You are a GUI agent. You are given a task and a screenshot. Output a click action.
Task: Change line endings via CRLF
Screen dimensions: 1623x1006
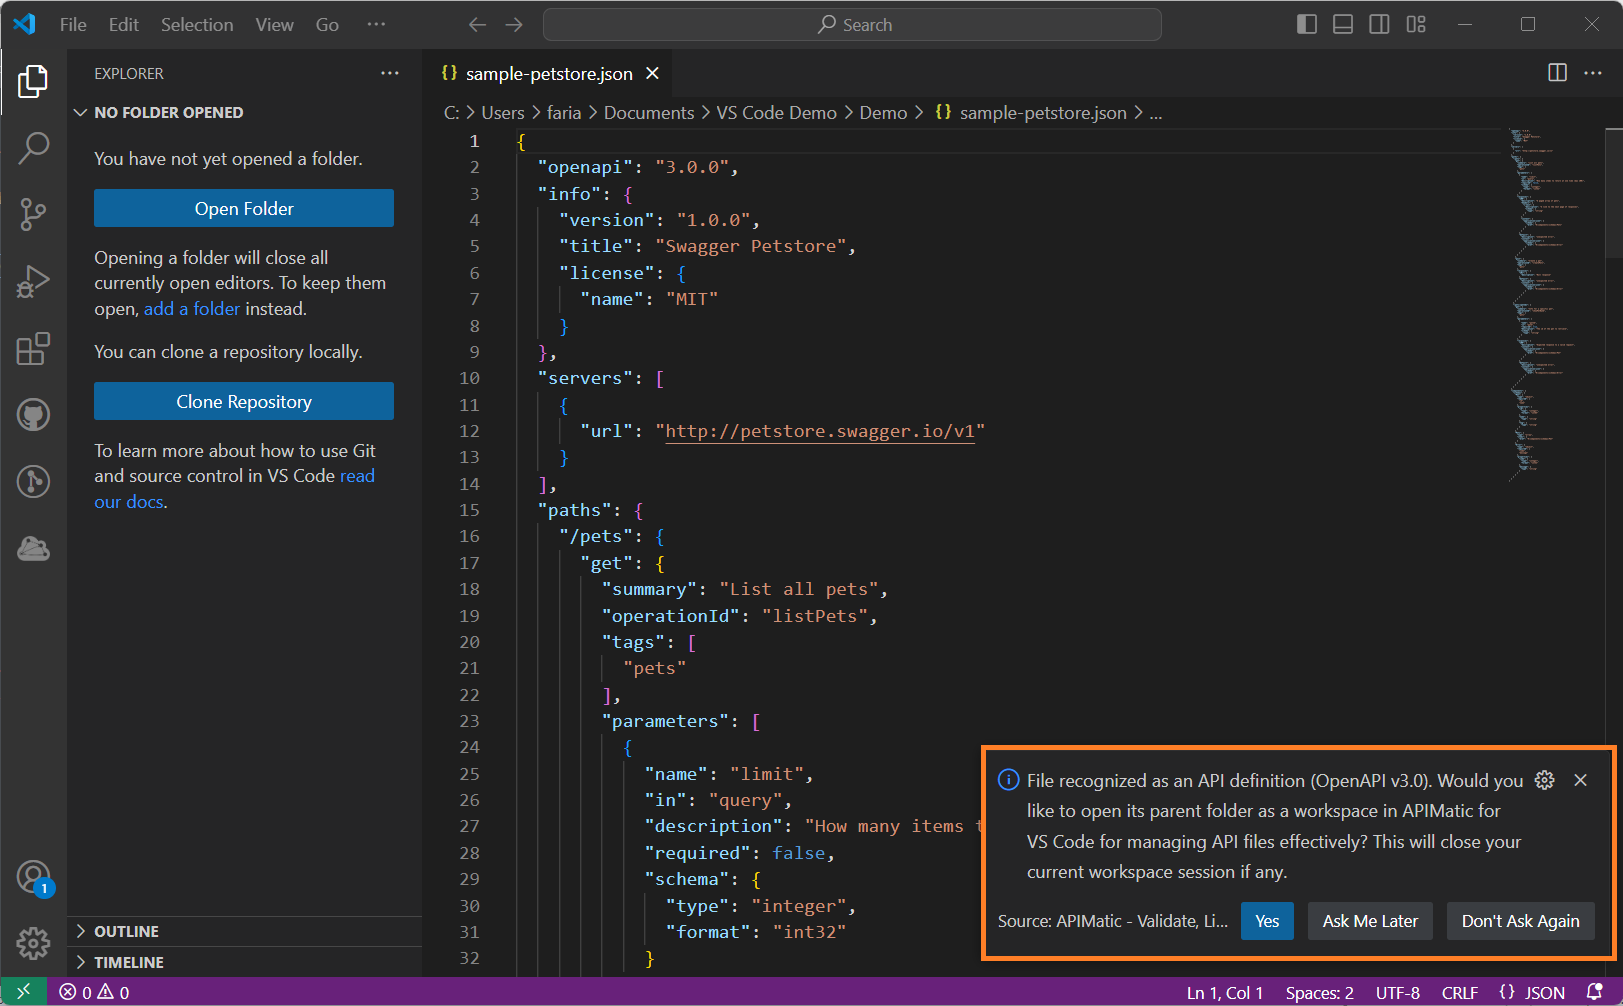coord(1460,992)
